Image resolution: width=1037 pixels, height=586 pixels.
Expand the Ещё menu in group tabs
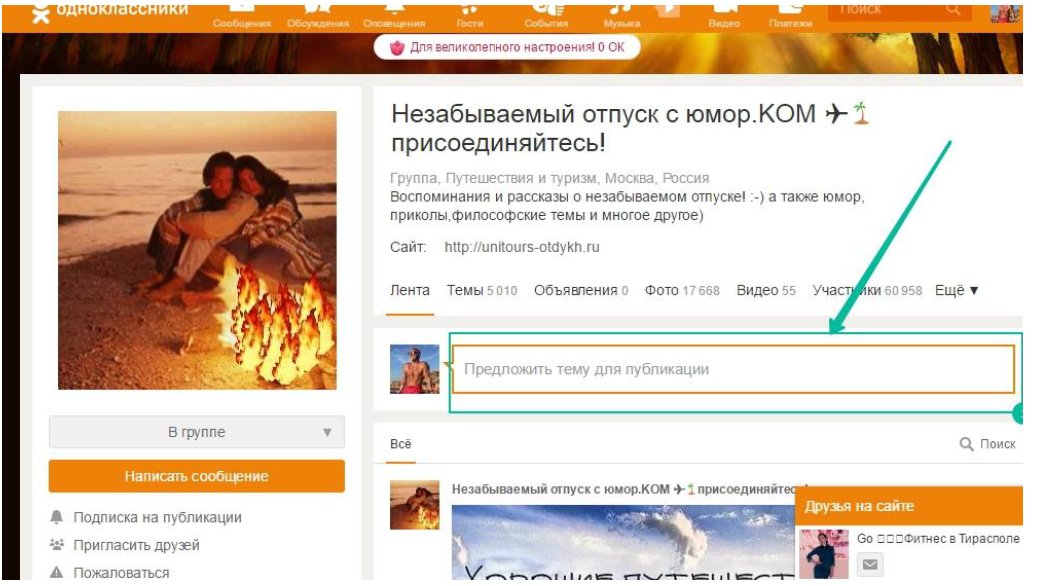956,290
